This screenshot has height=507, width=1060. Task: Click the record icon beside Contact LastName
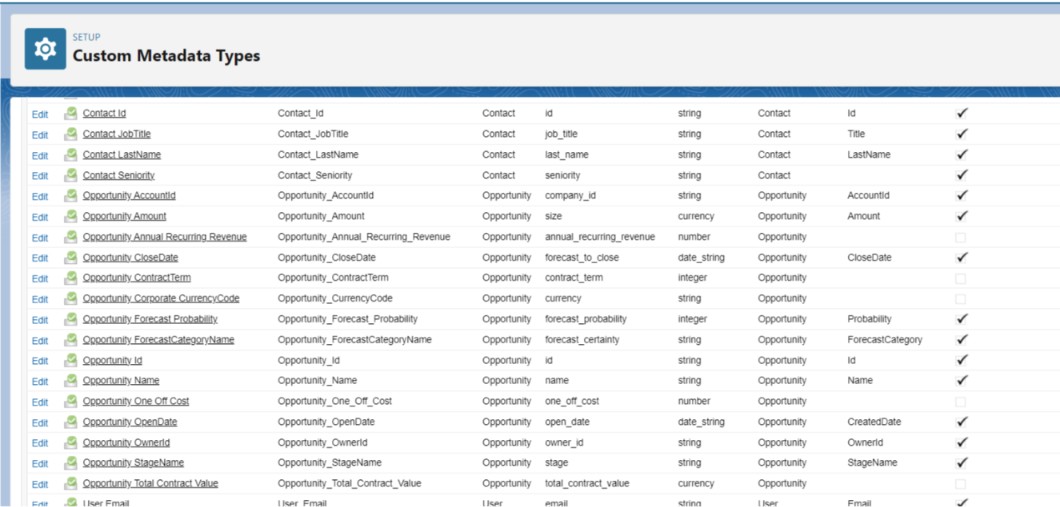pos(71,154)
